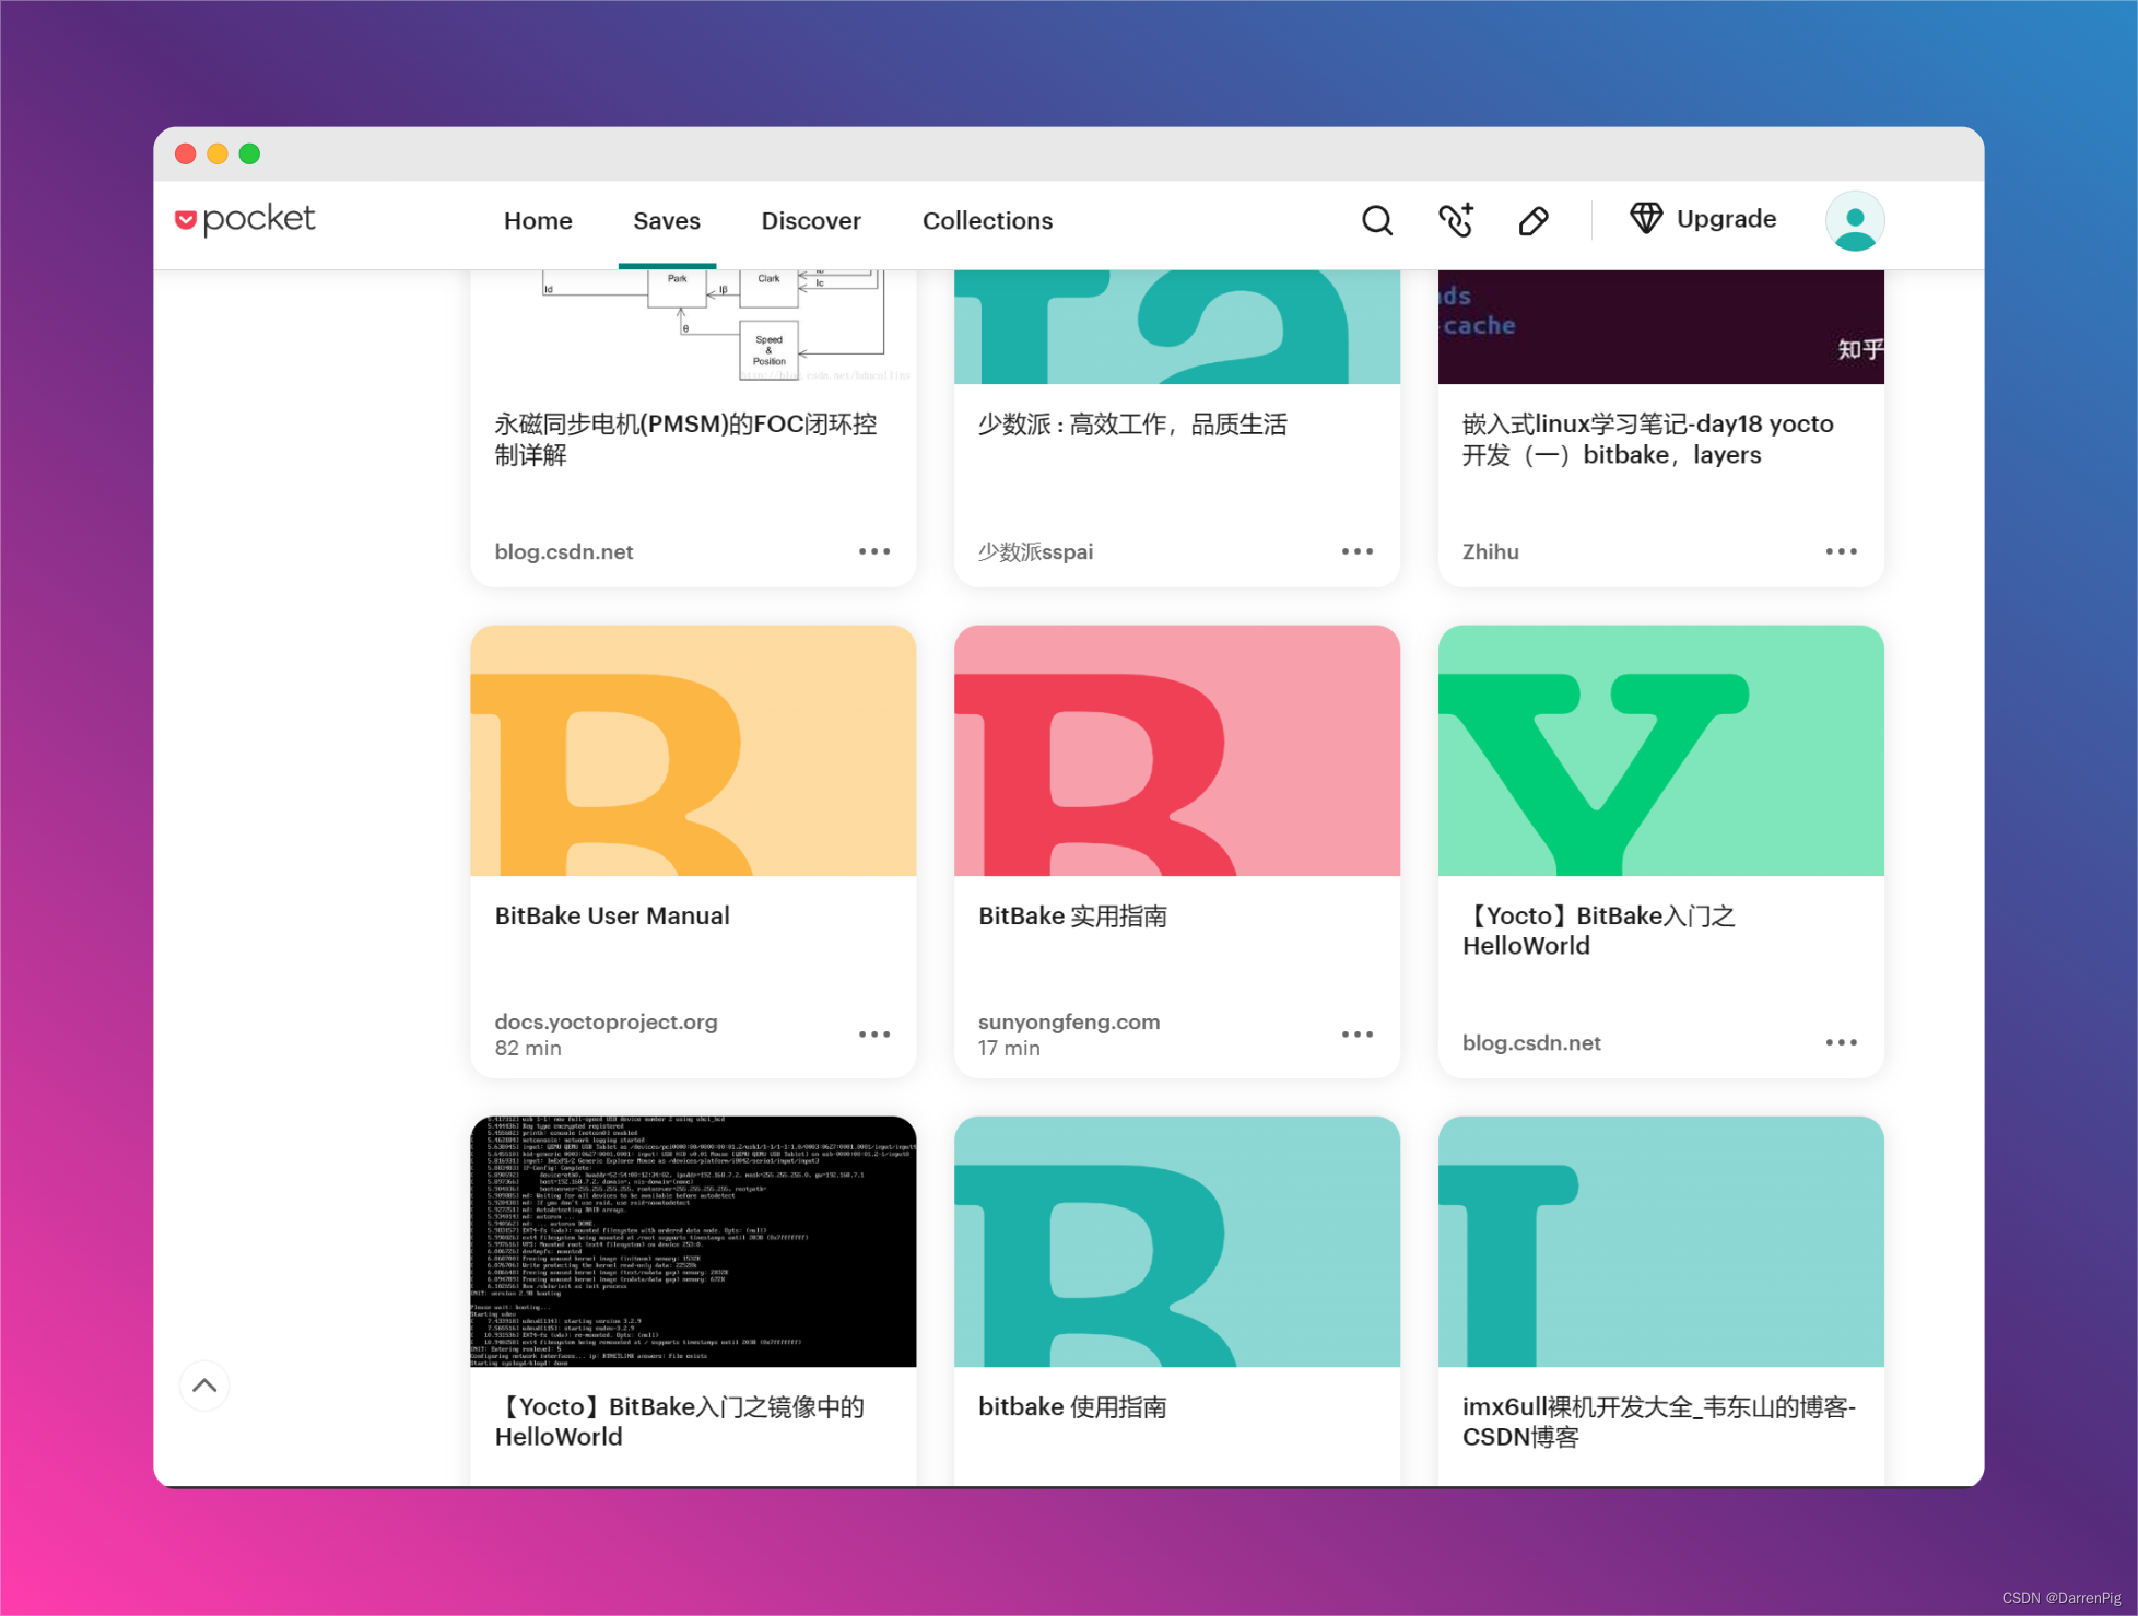Click the Pocket logo
2138x1616 pixels.
[x=245, y=220]
